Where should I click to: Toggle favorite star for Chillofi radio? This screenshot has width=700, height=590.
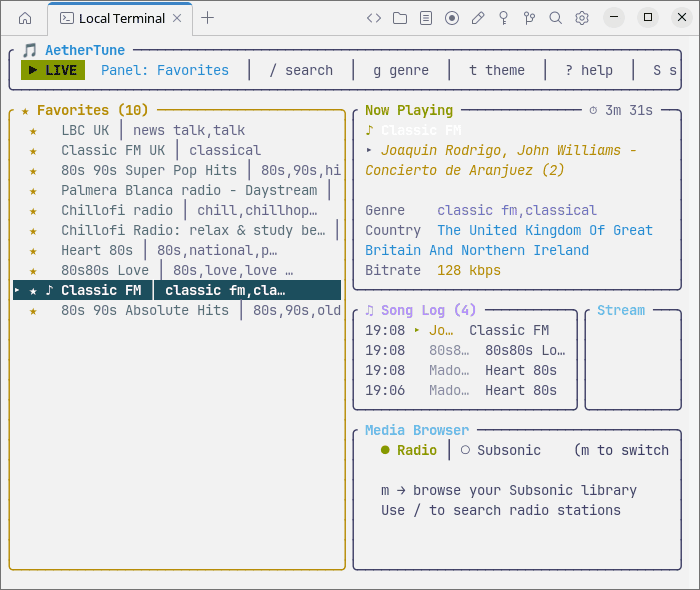click(x=33, y=212)
